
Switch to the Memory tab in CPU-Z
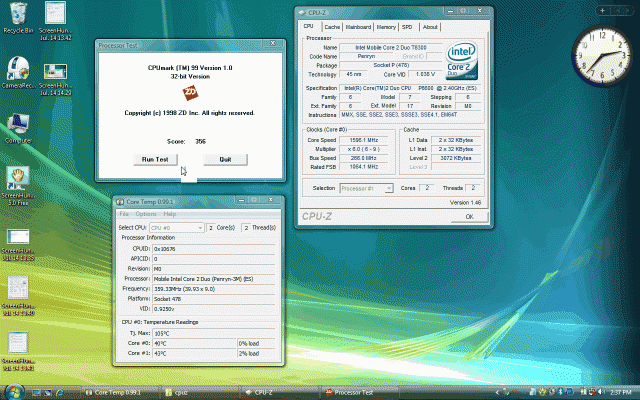(x=386, y=27)
